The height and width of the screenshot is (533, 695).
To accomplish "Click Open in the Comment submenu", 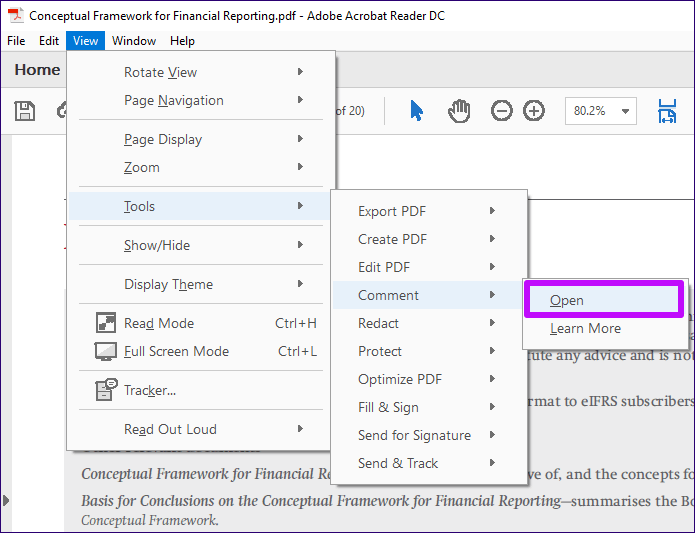I will tap(603, 300).
